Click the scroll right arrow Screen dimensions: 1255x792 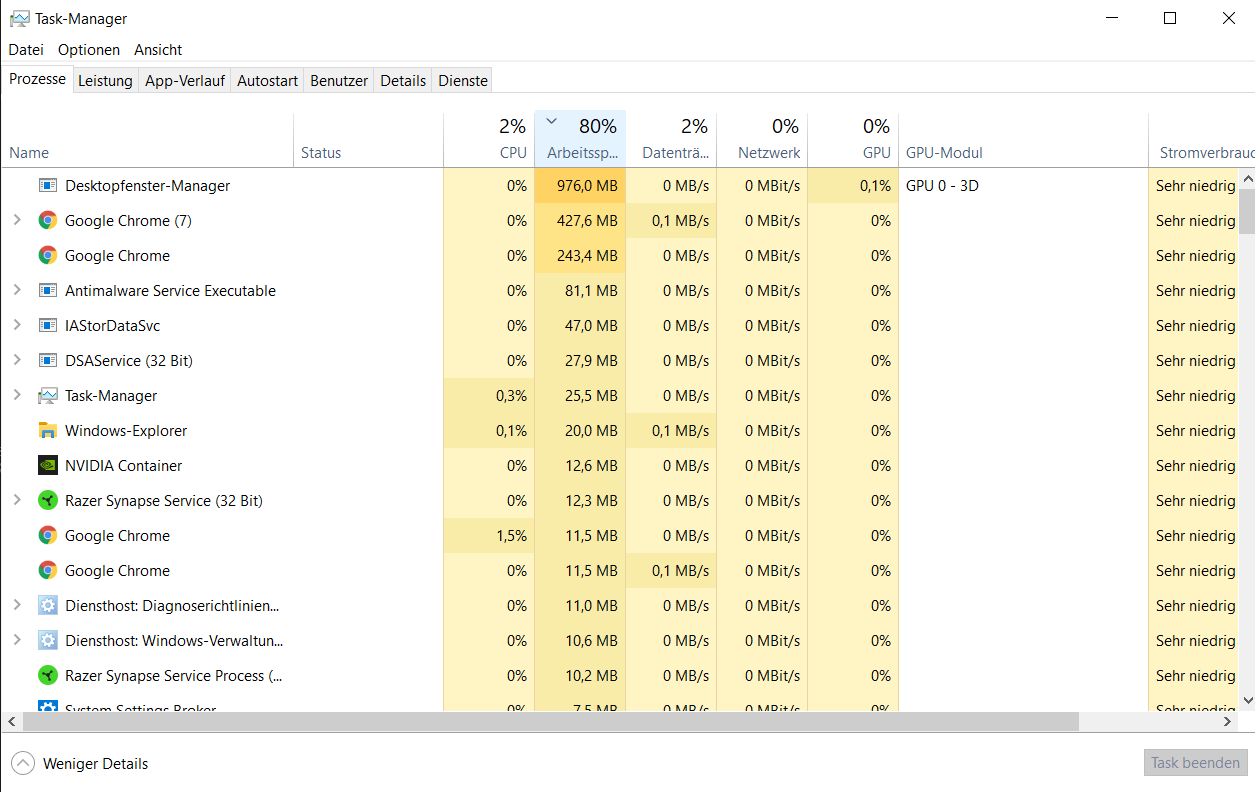[1229, 721]
